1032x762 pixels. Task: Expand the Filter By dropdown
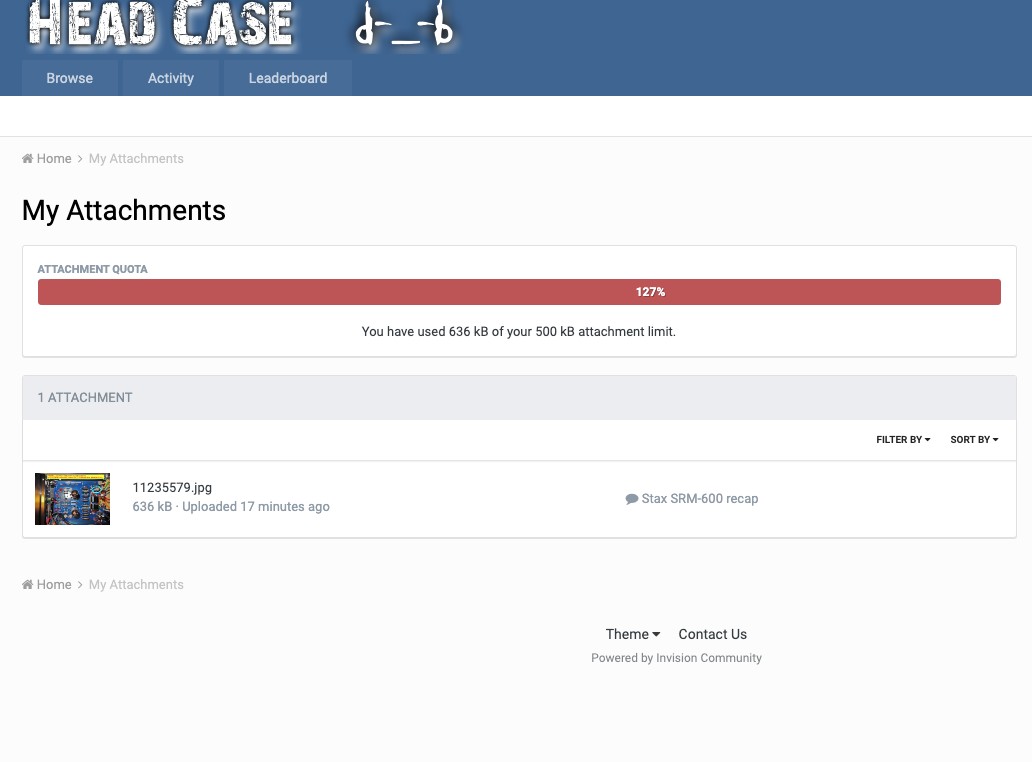click(x=902, y=440)
